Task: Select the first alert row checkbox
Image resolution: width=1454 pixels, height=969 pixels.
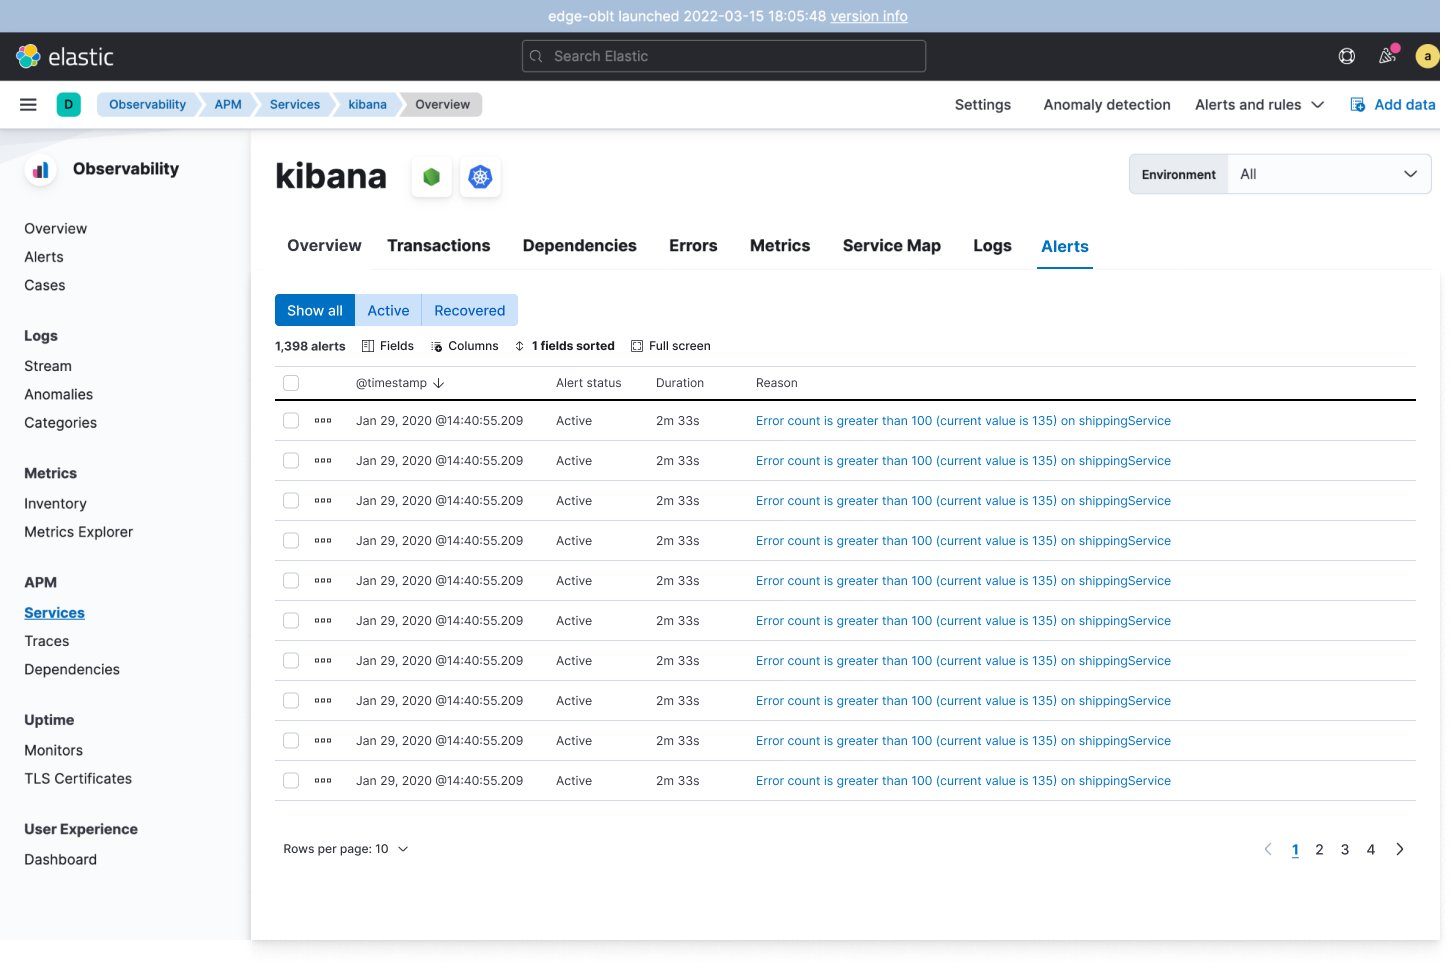Action: pyautogui.click(x=291, y=421)
